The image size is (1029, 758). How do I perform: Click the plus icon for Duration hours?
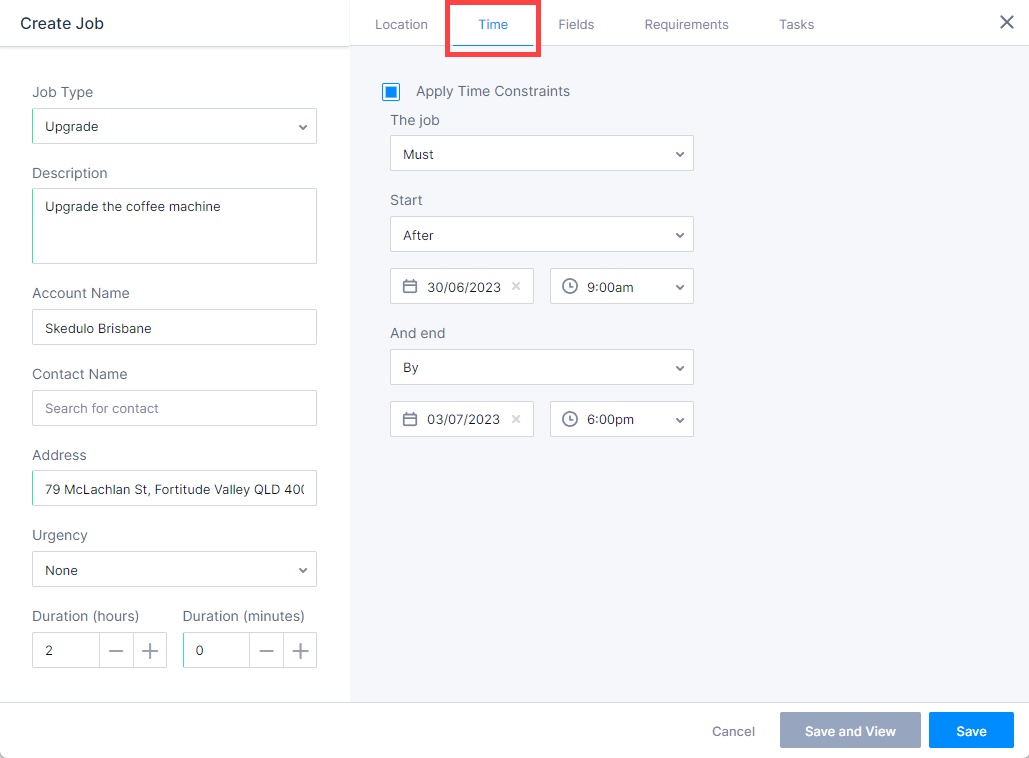click(149, 650)
